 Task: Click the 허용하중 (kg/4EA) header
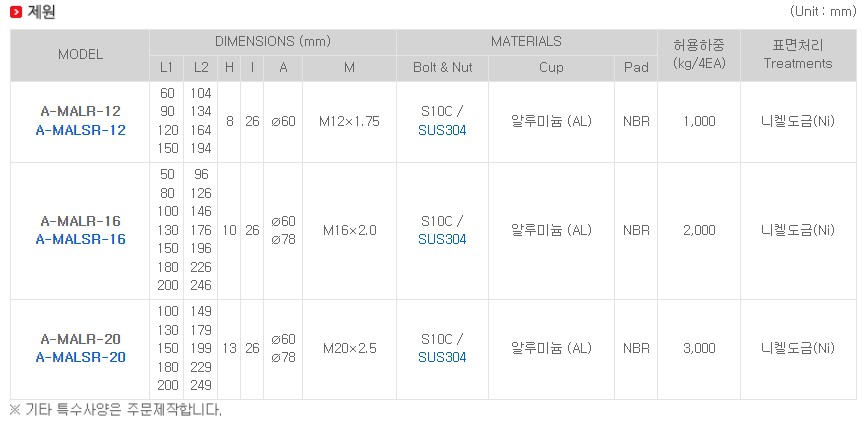699,55
